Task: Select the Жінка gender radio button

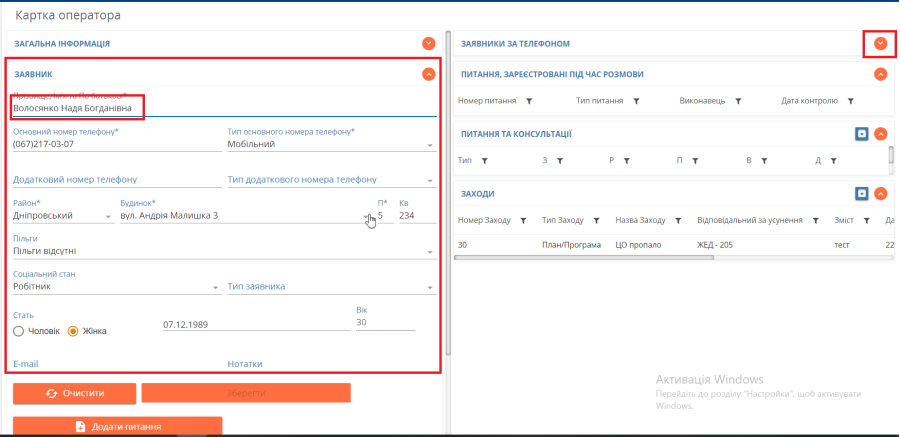Action: [73, 331]
